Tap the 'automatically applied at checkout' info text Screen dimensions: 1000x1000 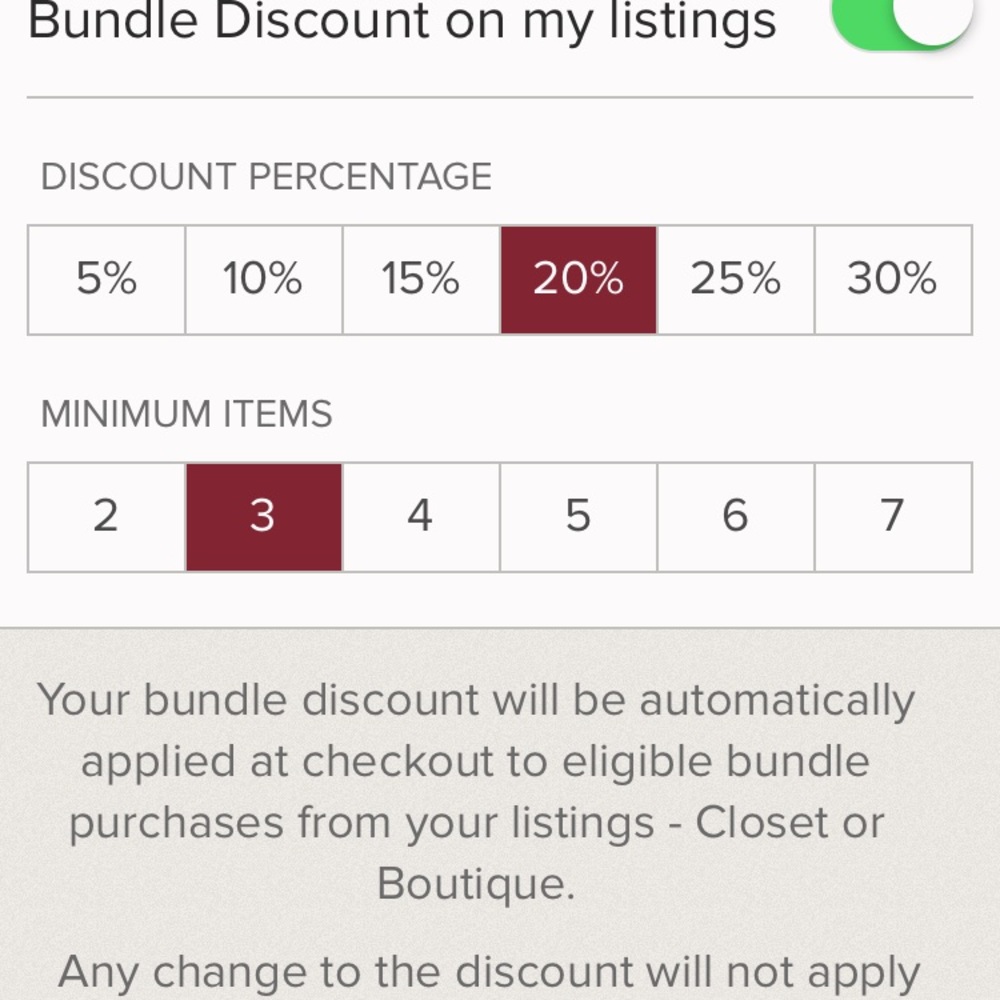[476, 730]
